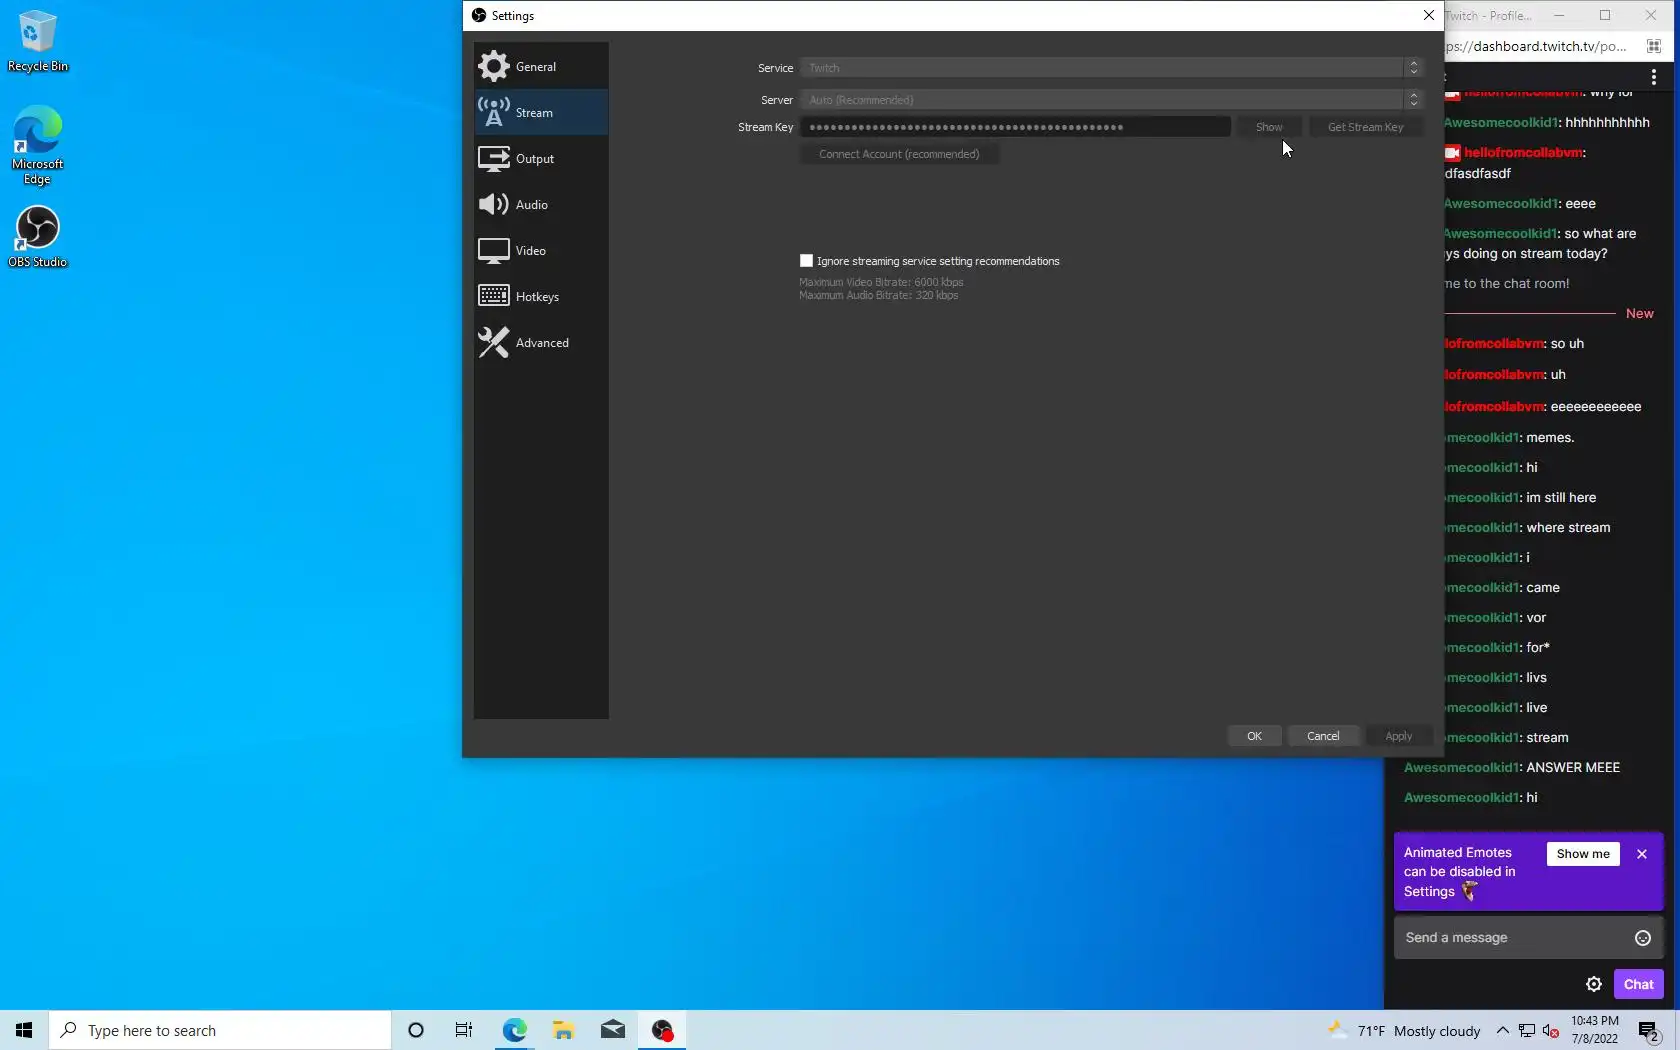Dismiss the Animated Emotes banner

coord(1642,854)
